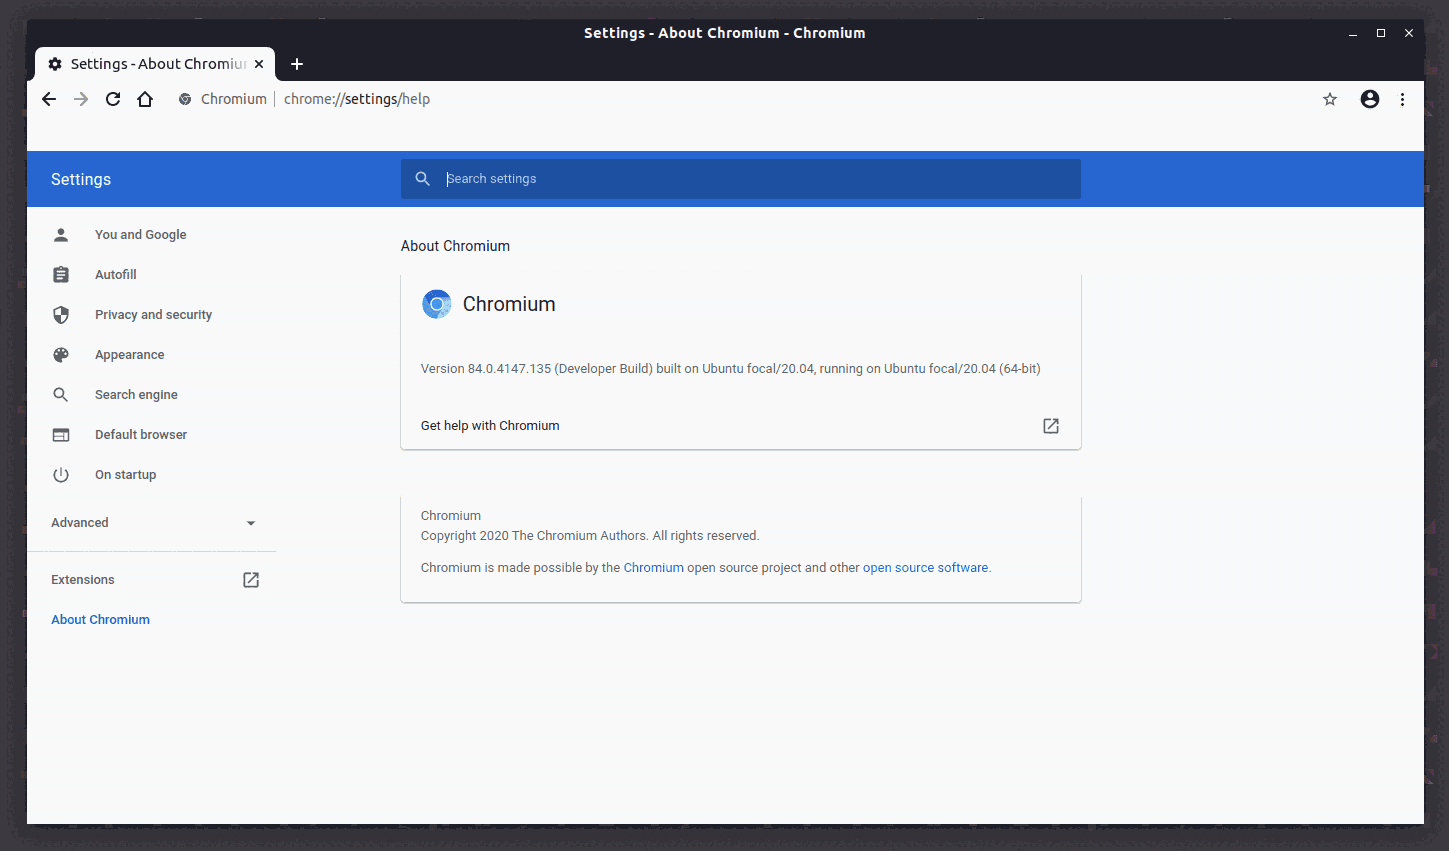Click inside the Search settings field
The height and width of the screenshot is (851, 1449).
point(740,178)
